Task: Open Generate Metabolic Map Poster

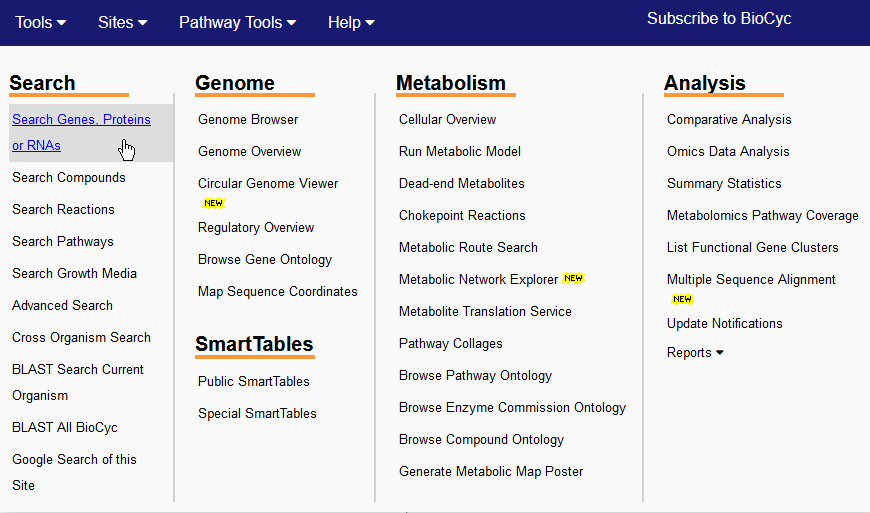Action: [491, 471]
